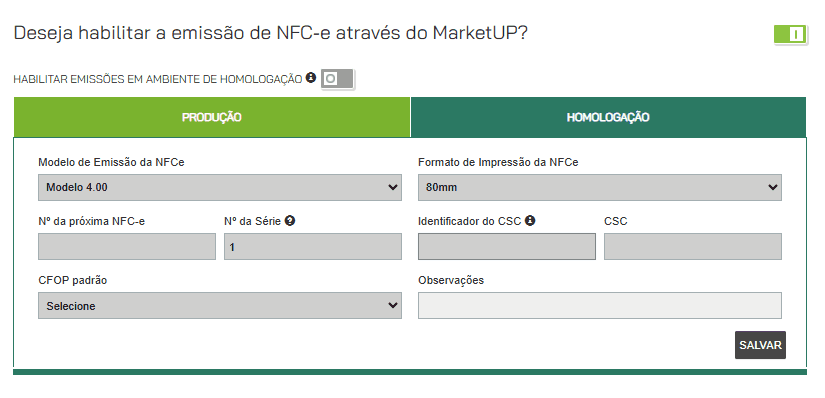
Task: Expand the CFOP padrão dropdown
Action: [x=220, y=306]
